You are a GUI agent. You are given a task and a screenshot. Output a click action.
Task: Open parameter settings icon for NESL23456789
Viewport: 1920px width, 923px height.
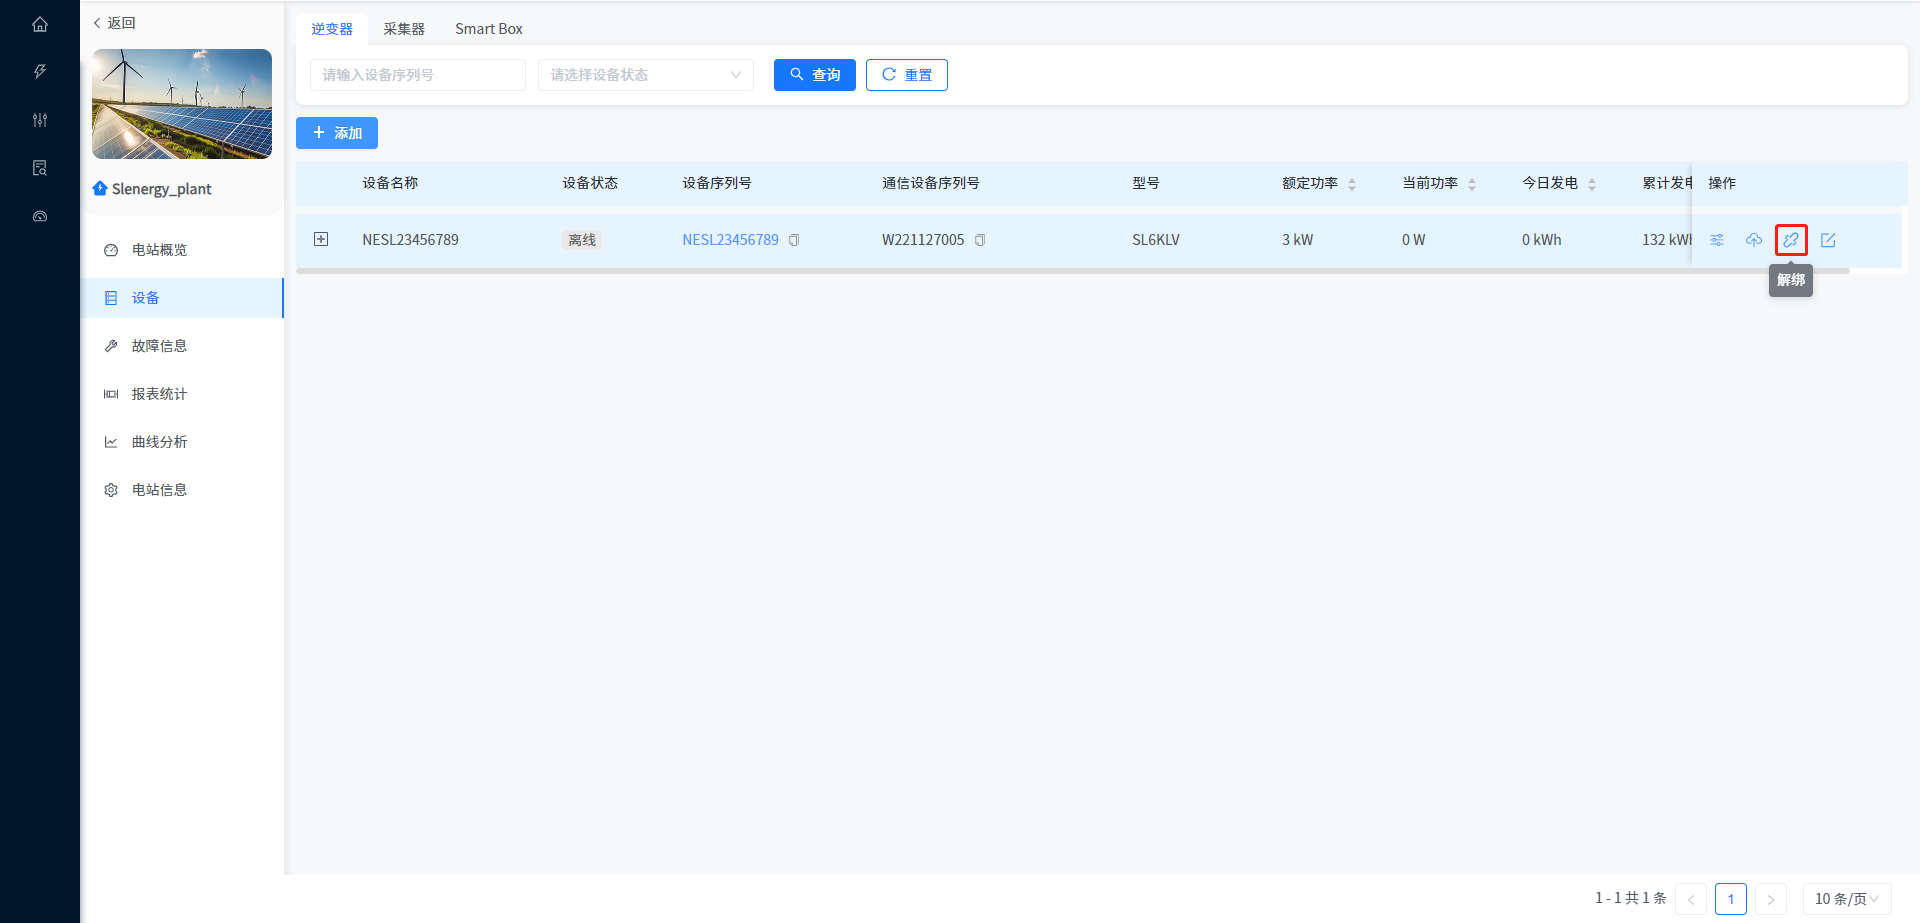pyautogui.click(x=1716, y=240)
